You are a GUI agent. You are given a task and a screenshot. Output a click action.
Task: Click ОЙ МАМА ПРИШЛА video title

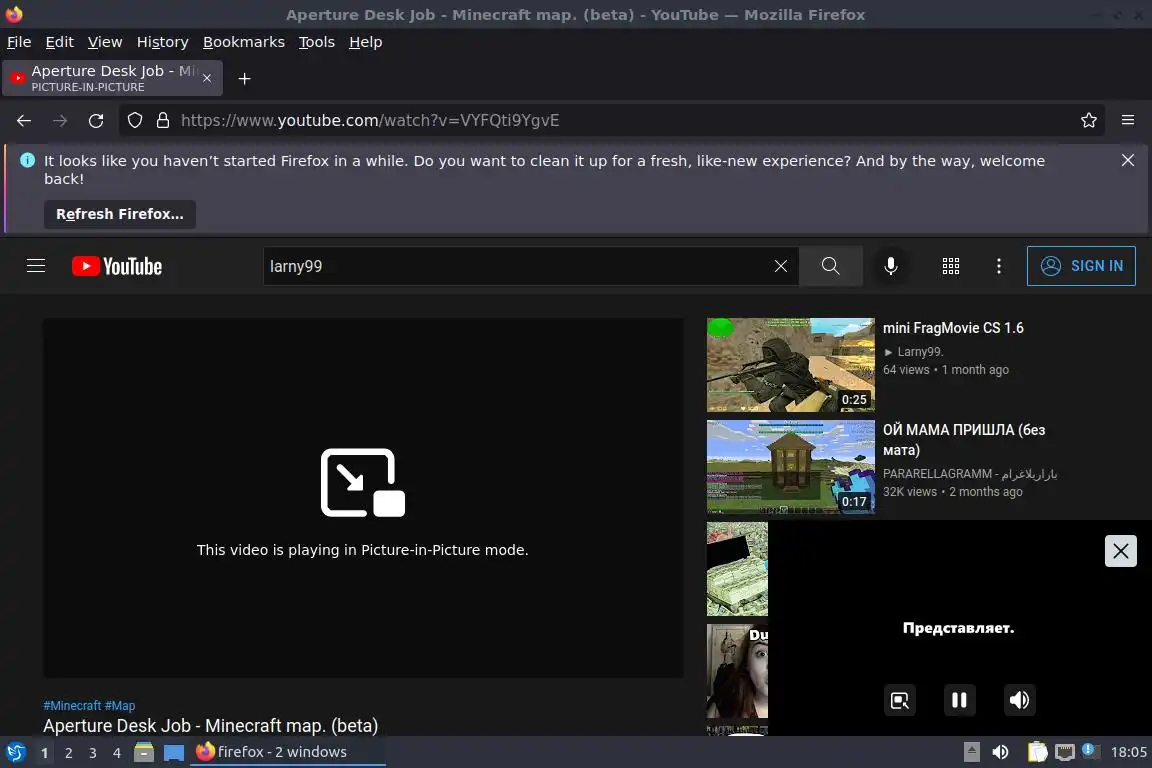(x=964, y=439)
